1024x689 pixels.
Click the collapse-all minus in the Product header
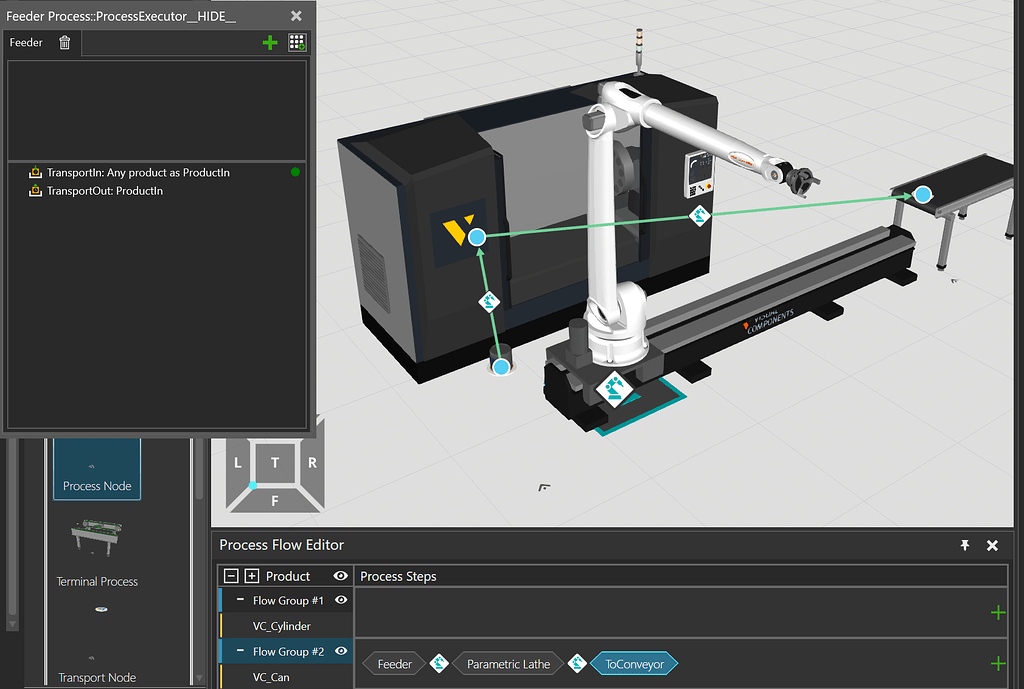click(x=231, y=576)
